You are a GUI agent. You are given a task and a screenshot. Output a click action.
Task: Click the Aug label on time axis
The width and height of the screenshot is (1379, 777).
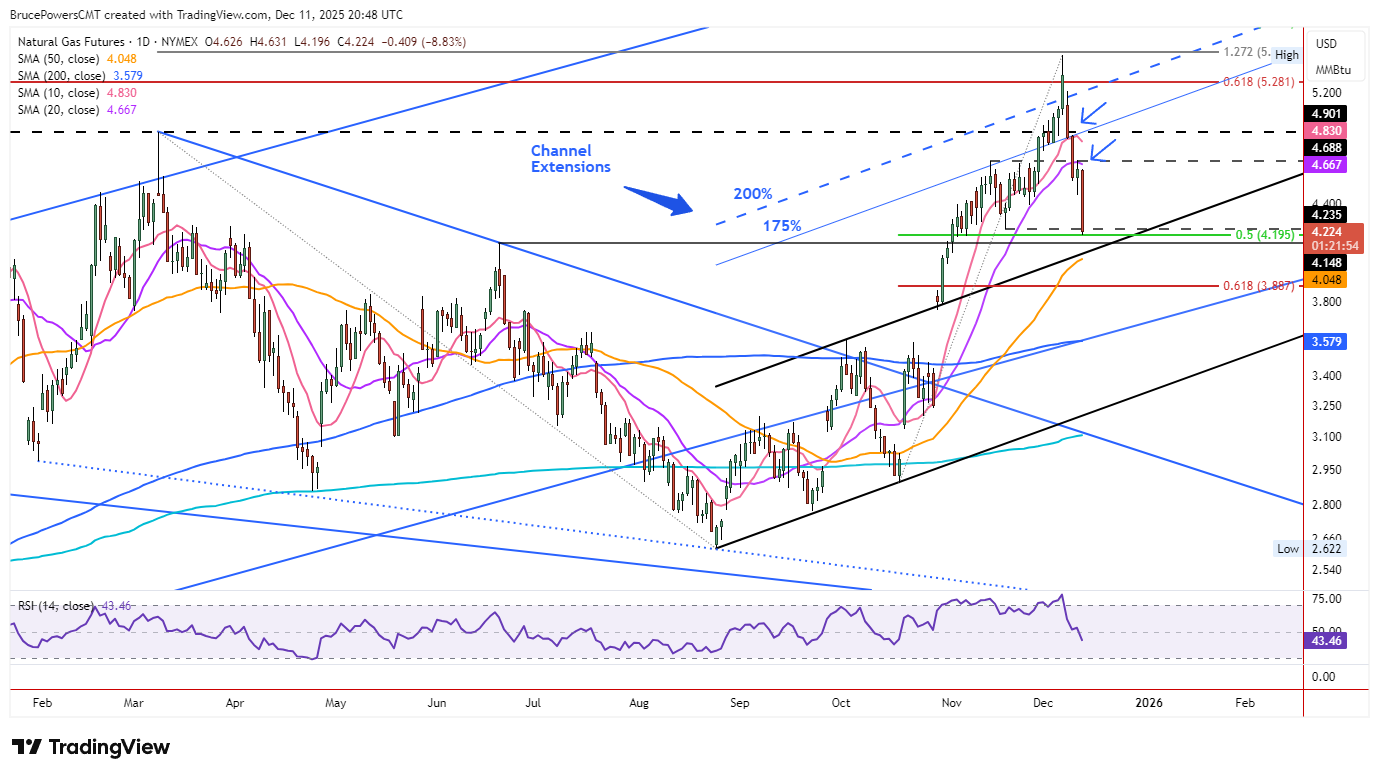[x=638, y=703]
